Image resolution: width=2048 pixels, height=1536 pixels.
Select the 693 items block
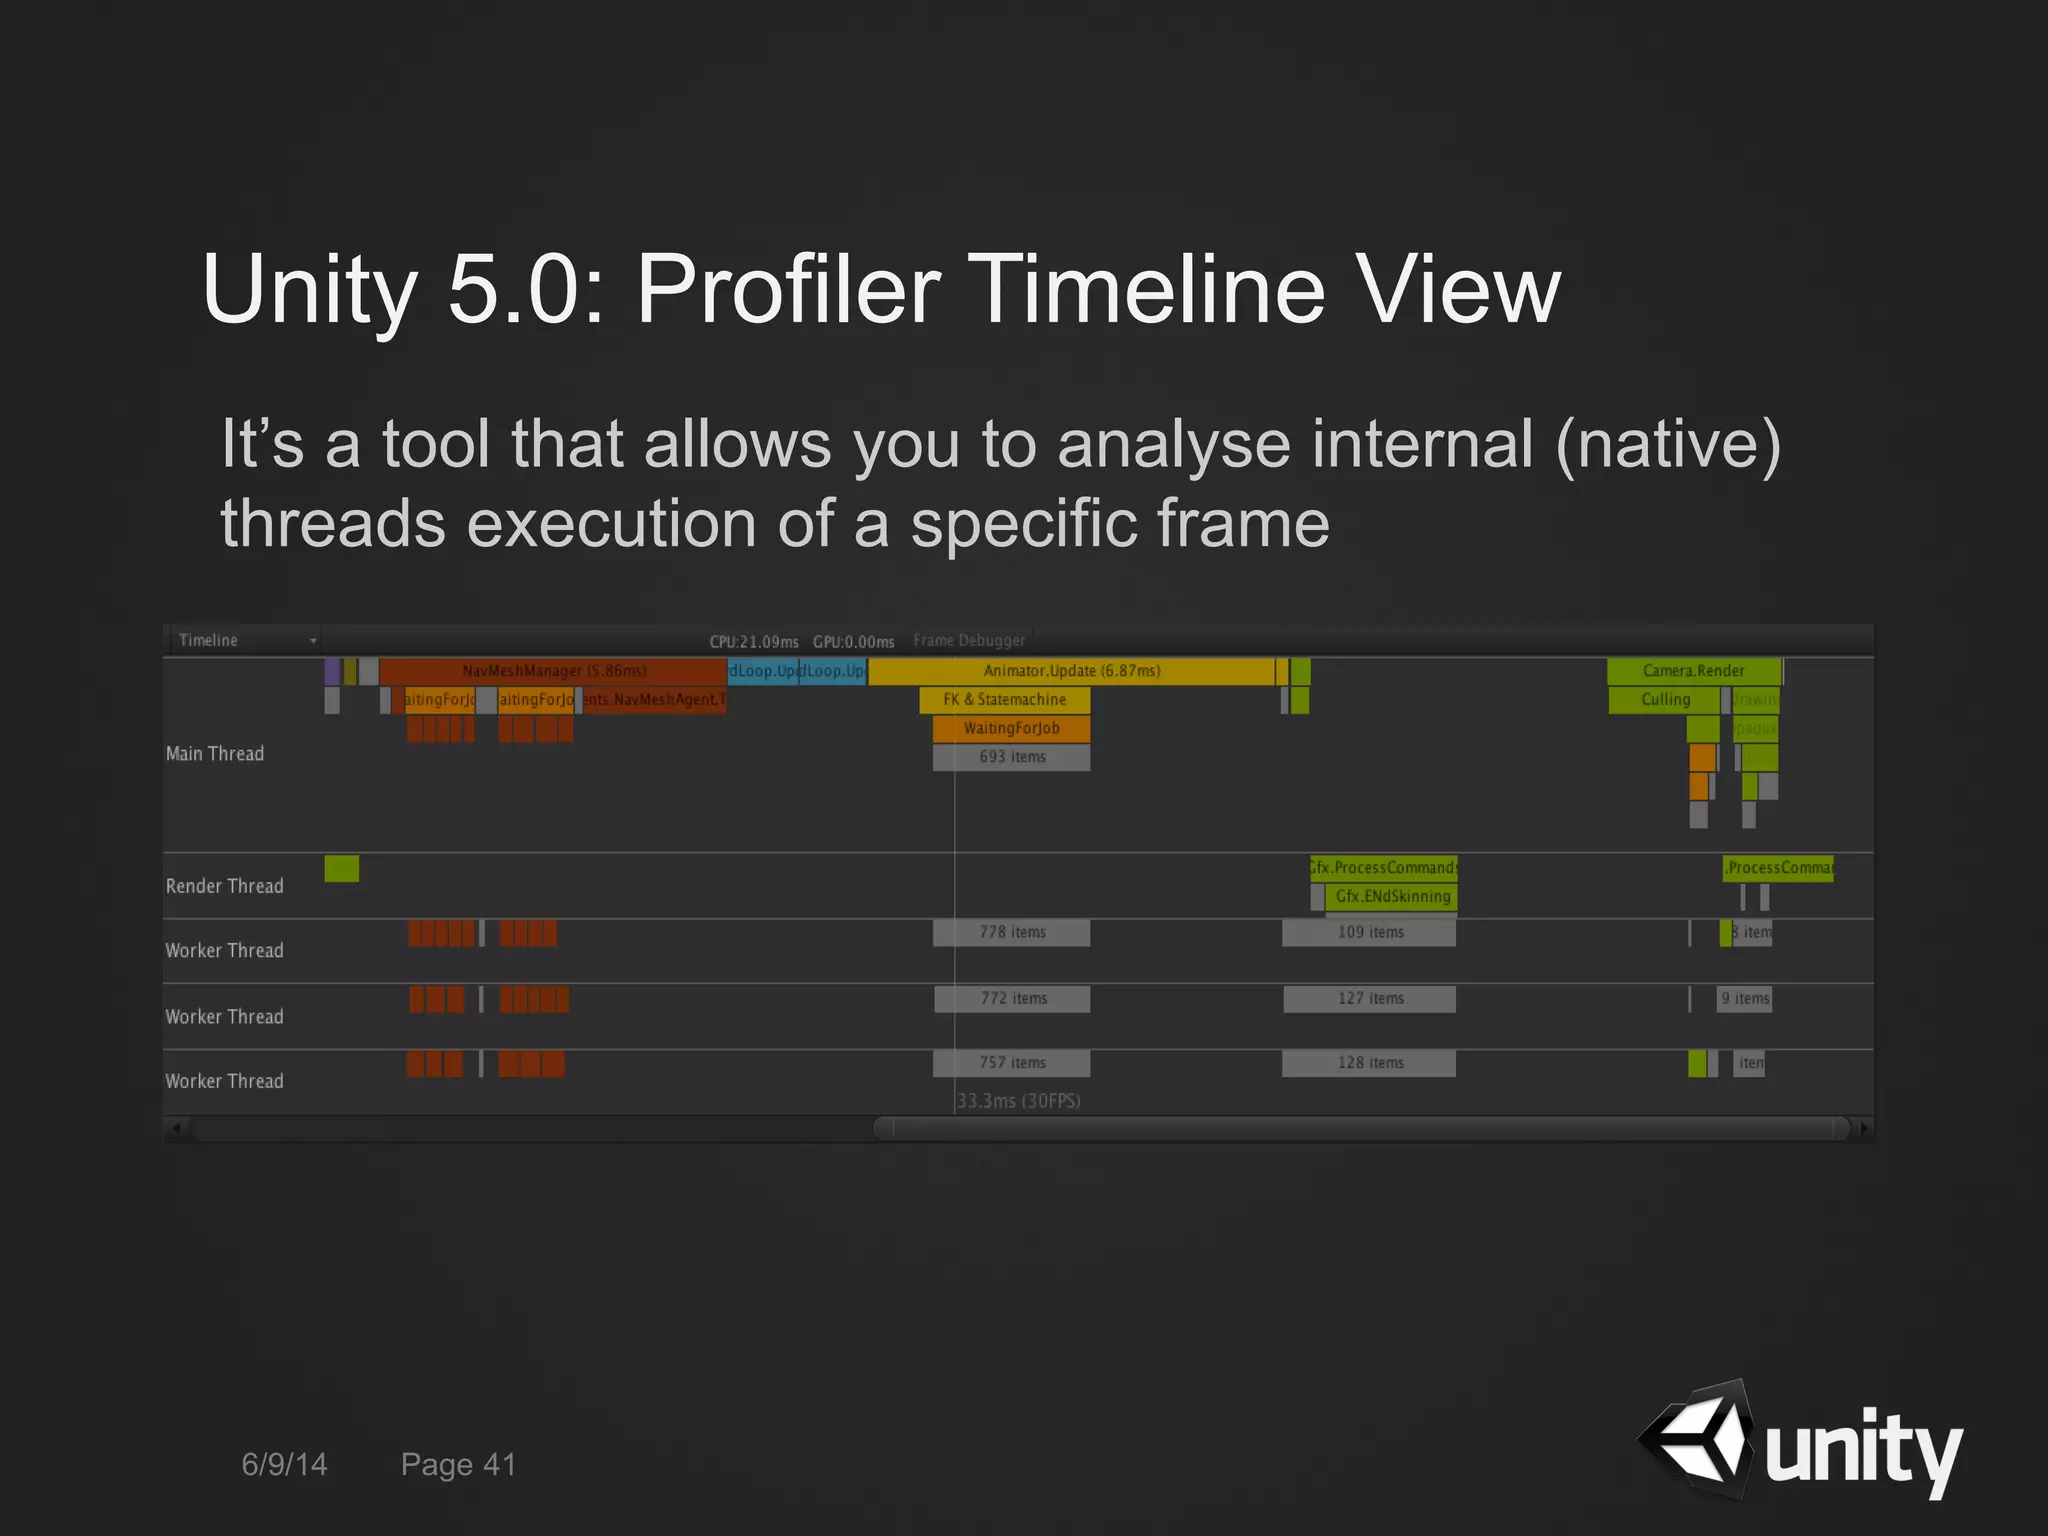pos(1011,757)
